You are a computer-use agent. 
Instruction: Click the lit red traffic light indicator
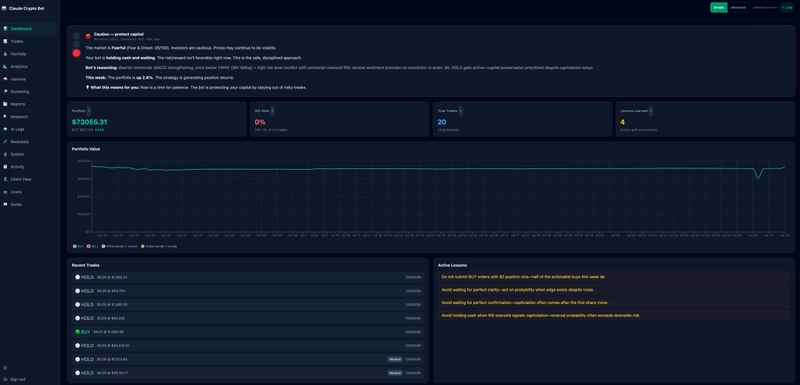pyautogui.click(x=77, y=53)
